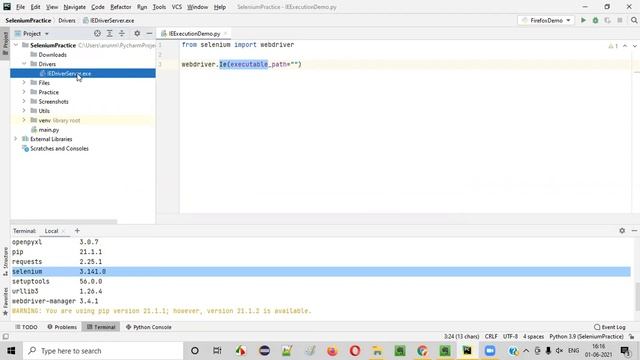Open the Run menu
Screen dimensions: 640x360
tap(142, 7)
